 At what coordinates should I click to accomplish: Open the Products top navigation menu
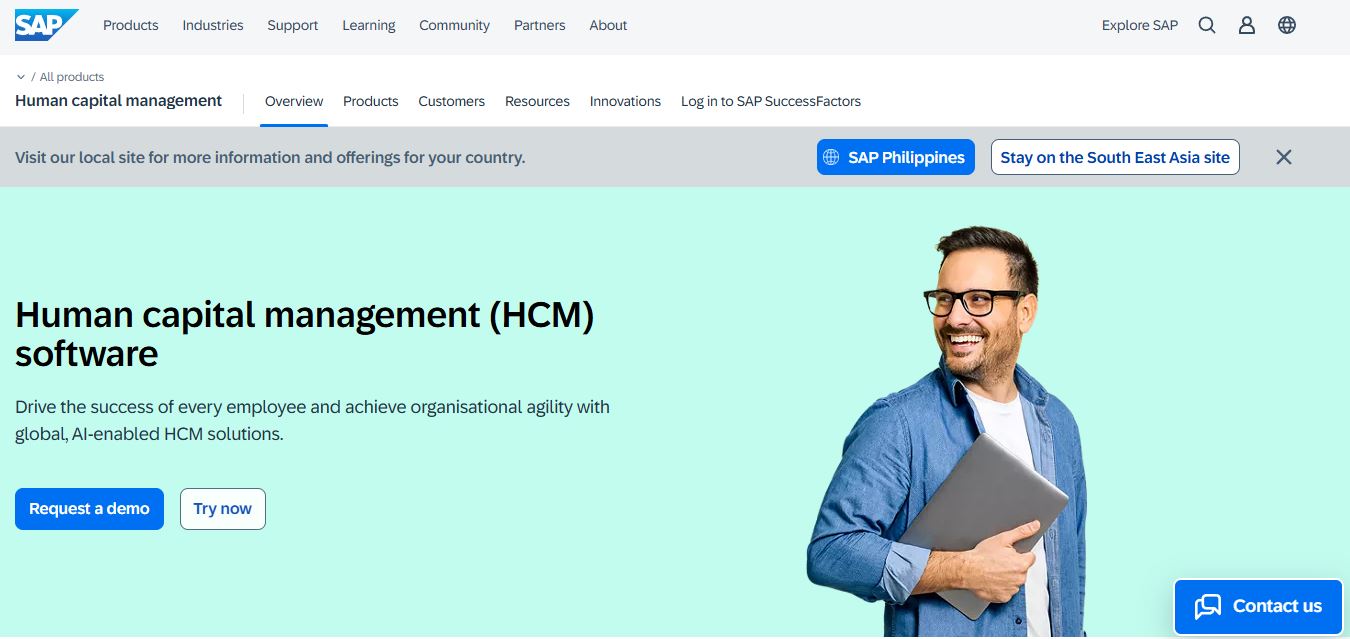tap(131, 25)
